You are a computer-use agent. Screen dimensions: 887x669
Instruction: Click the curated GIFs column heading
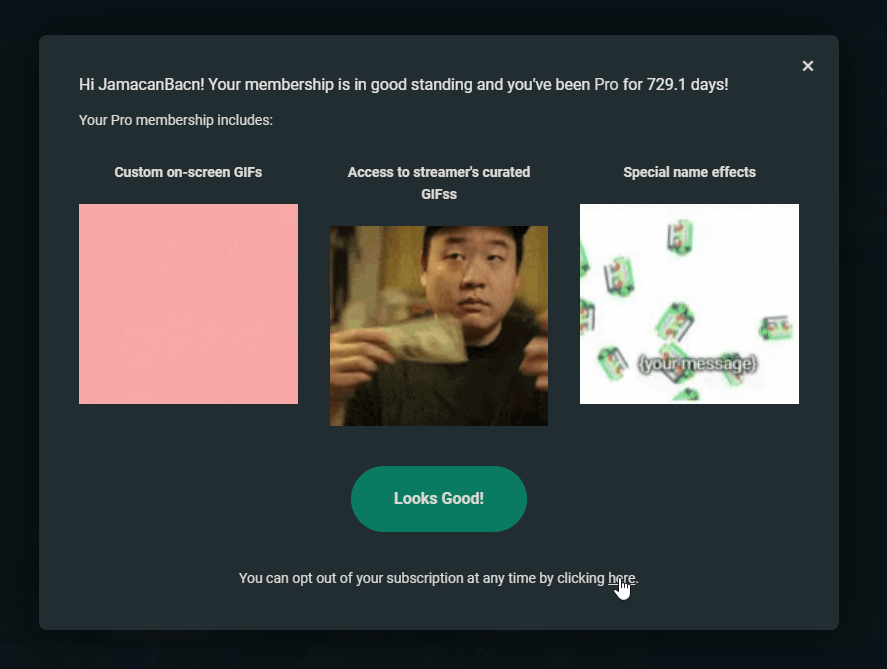click(439, 183)
